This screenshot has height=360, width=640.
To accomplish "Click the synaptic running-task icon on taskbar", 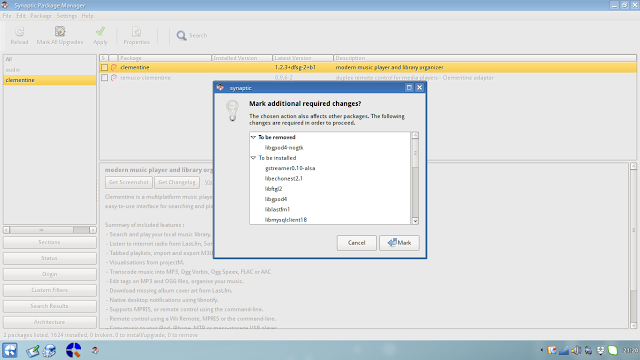I will pos(95,350).
